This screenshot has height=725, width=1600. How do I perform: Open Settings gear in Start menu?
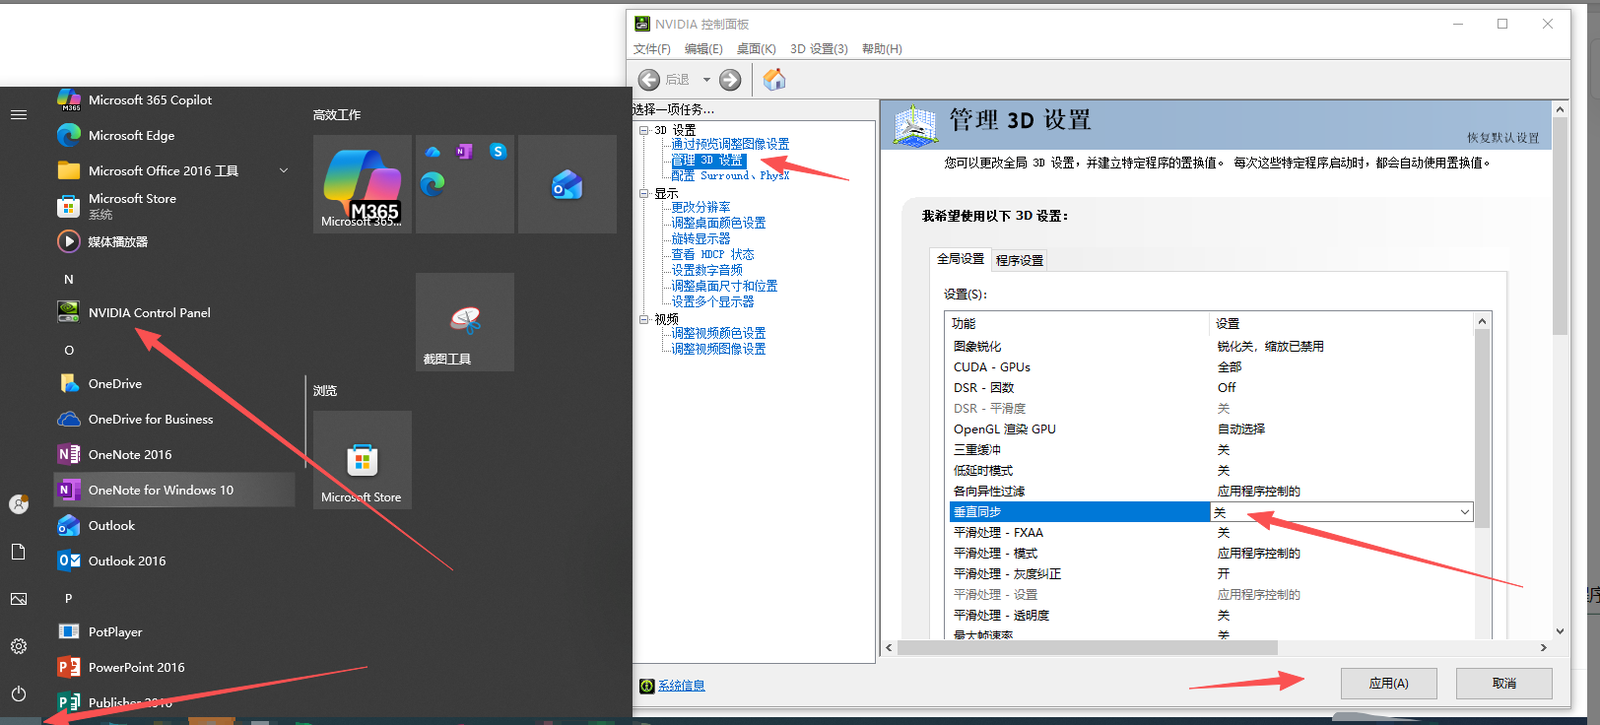click(18, 646)
